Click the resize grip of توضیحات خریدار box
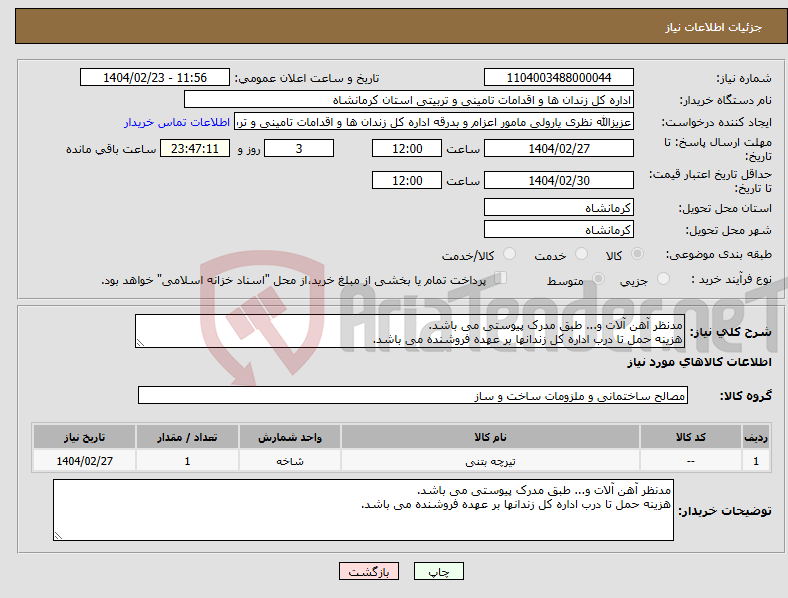788x598 pixels. click(x=58, y=536)
